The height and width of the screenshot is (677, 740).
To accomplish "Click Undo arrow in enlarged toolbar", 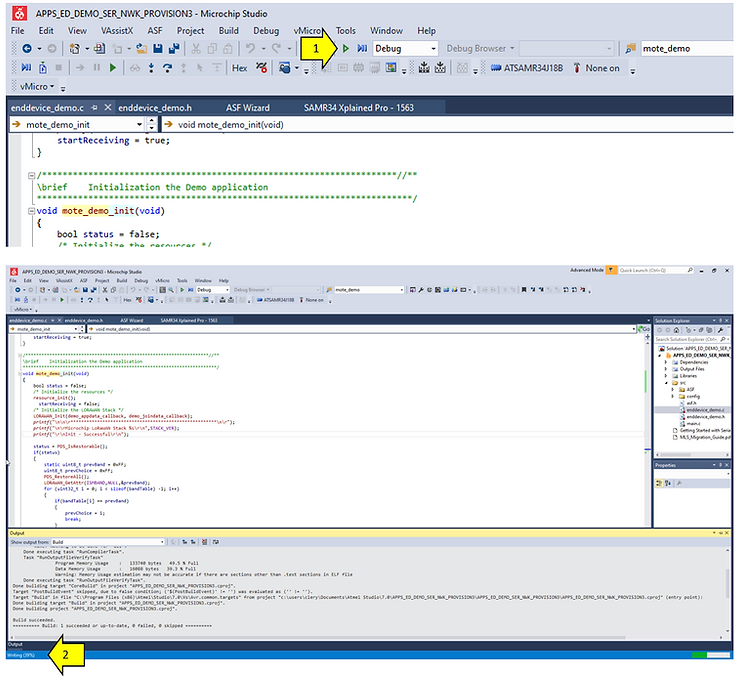I will coord(251,48).
